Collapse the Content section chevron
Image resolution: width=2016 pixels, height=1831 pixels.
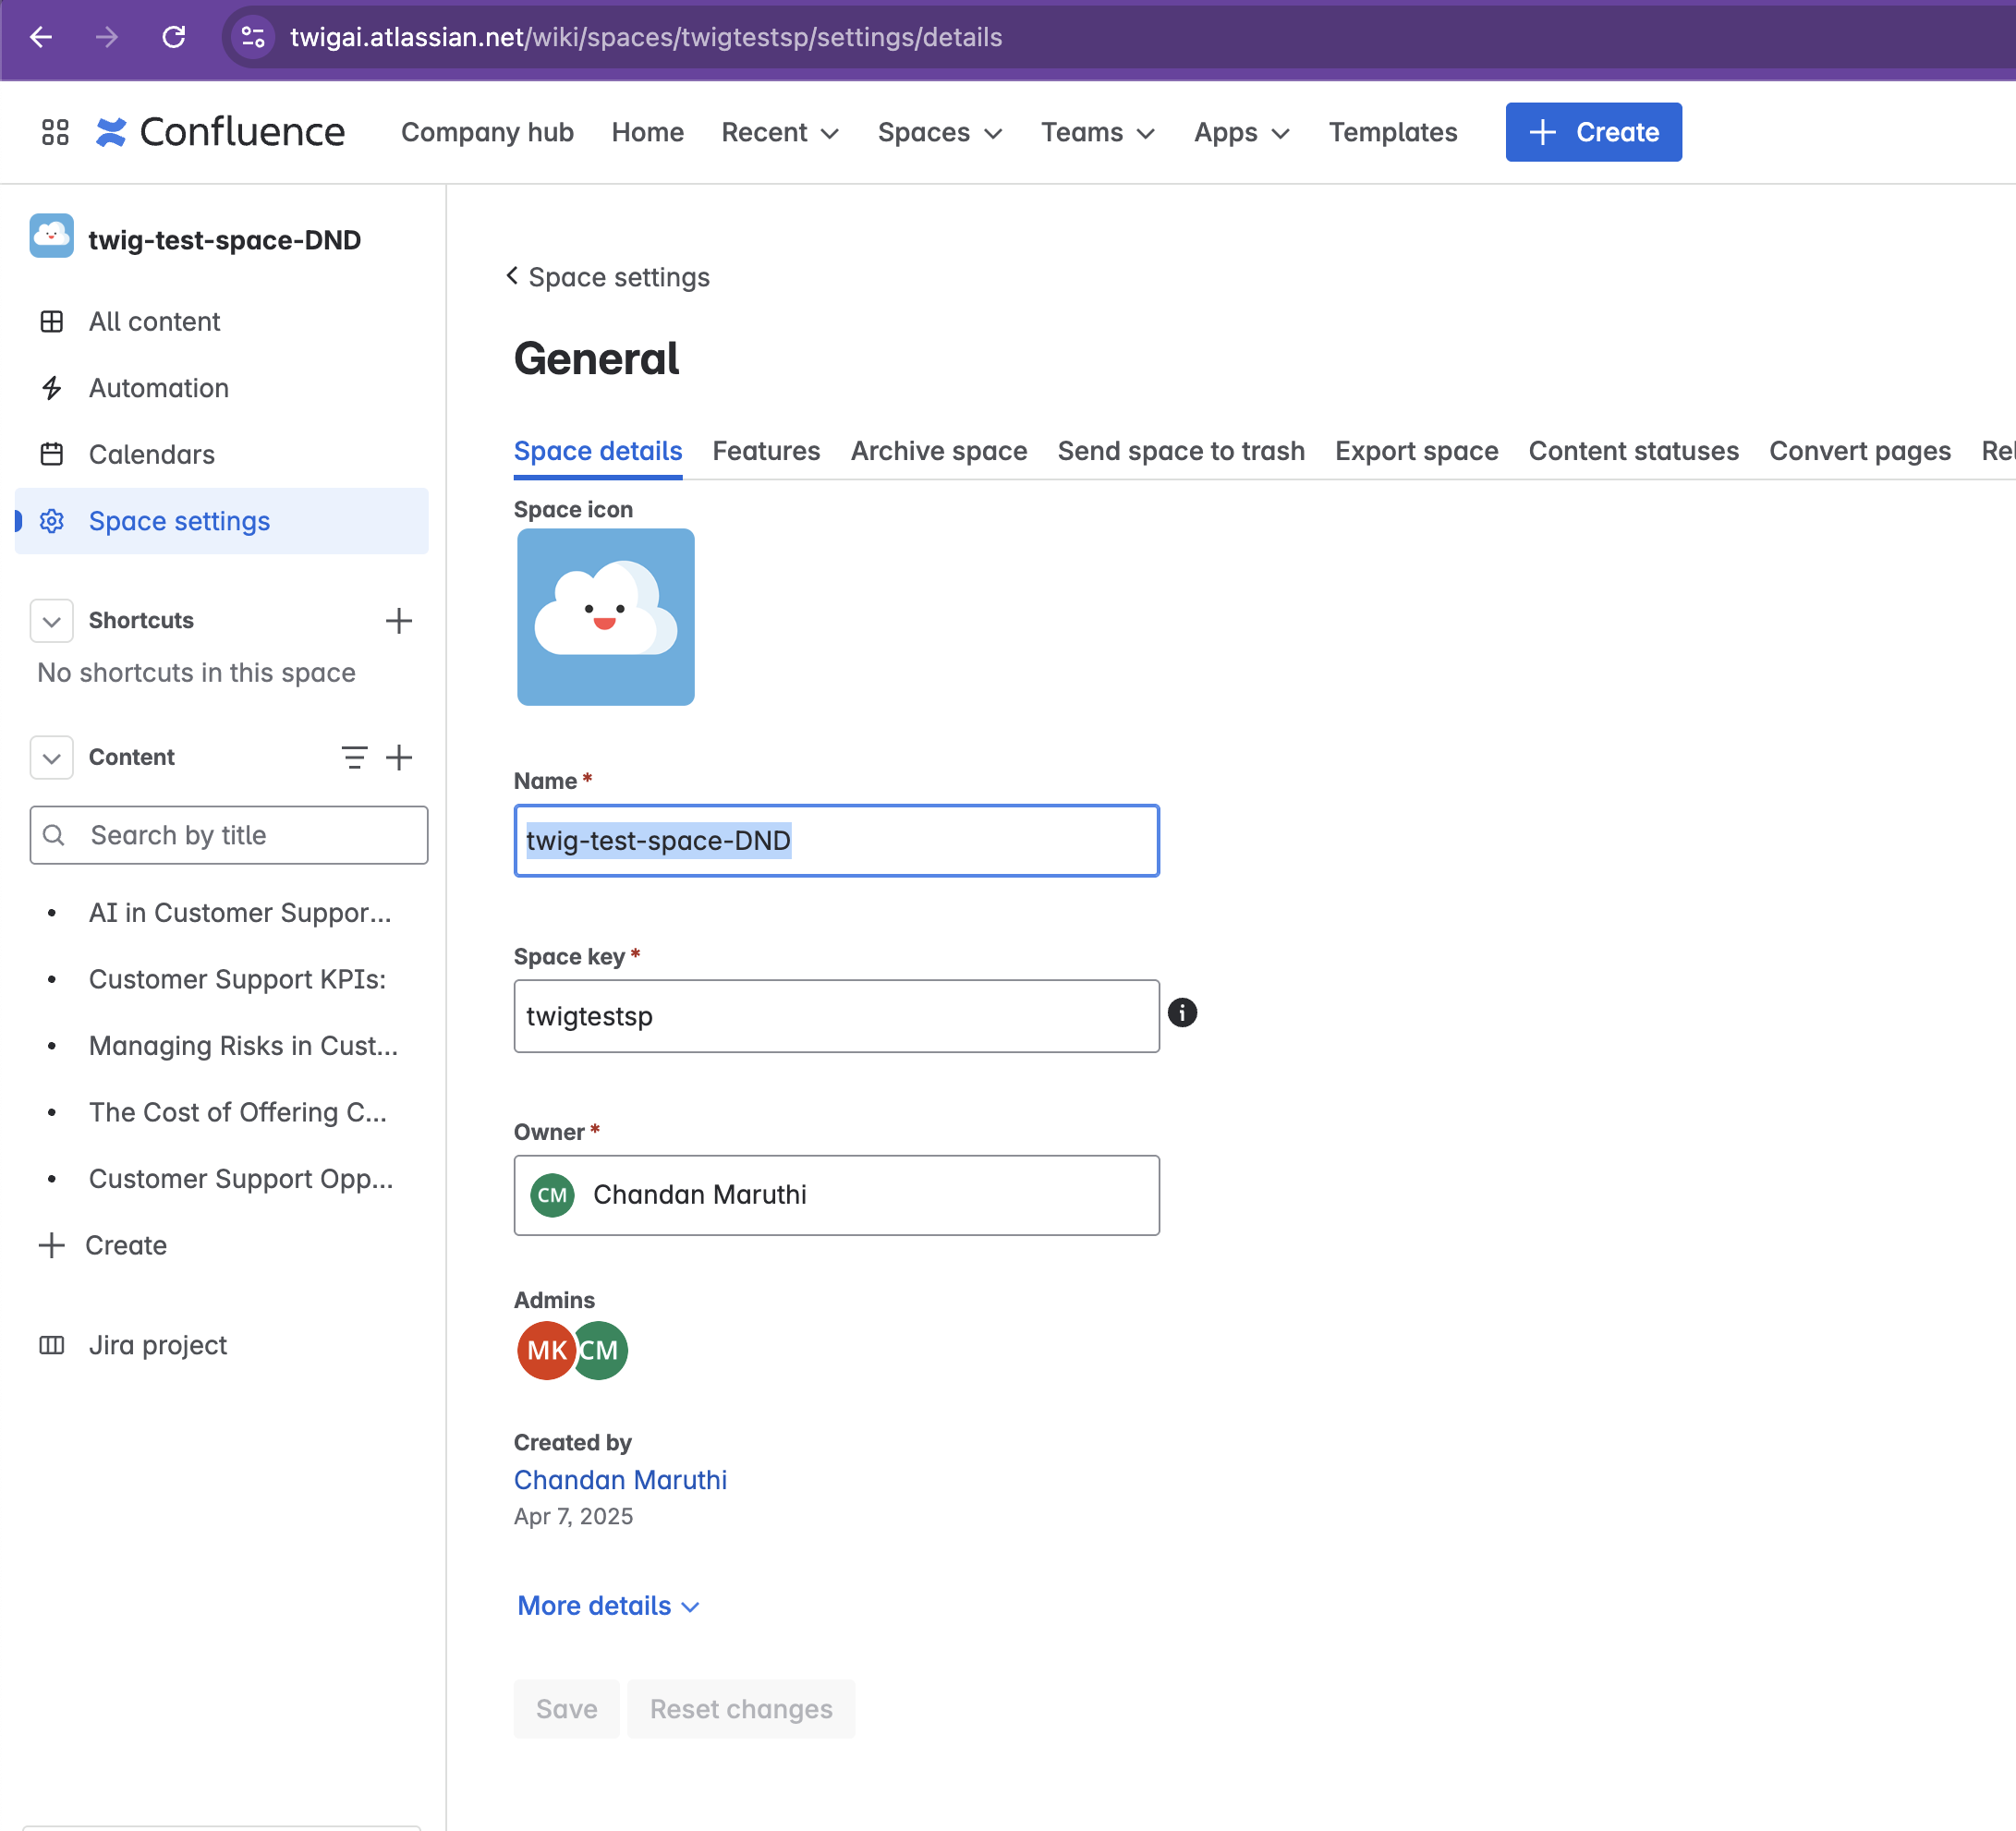pyautogui.click(x=52, y=757)
